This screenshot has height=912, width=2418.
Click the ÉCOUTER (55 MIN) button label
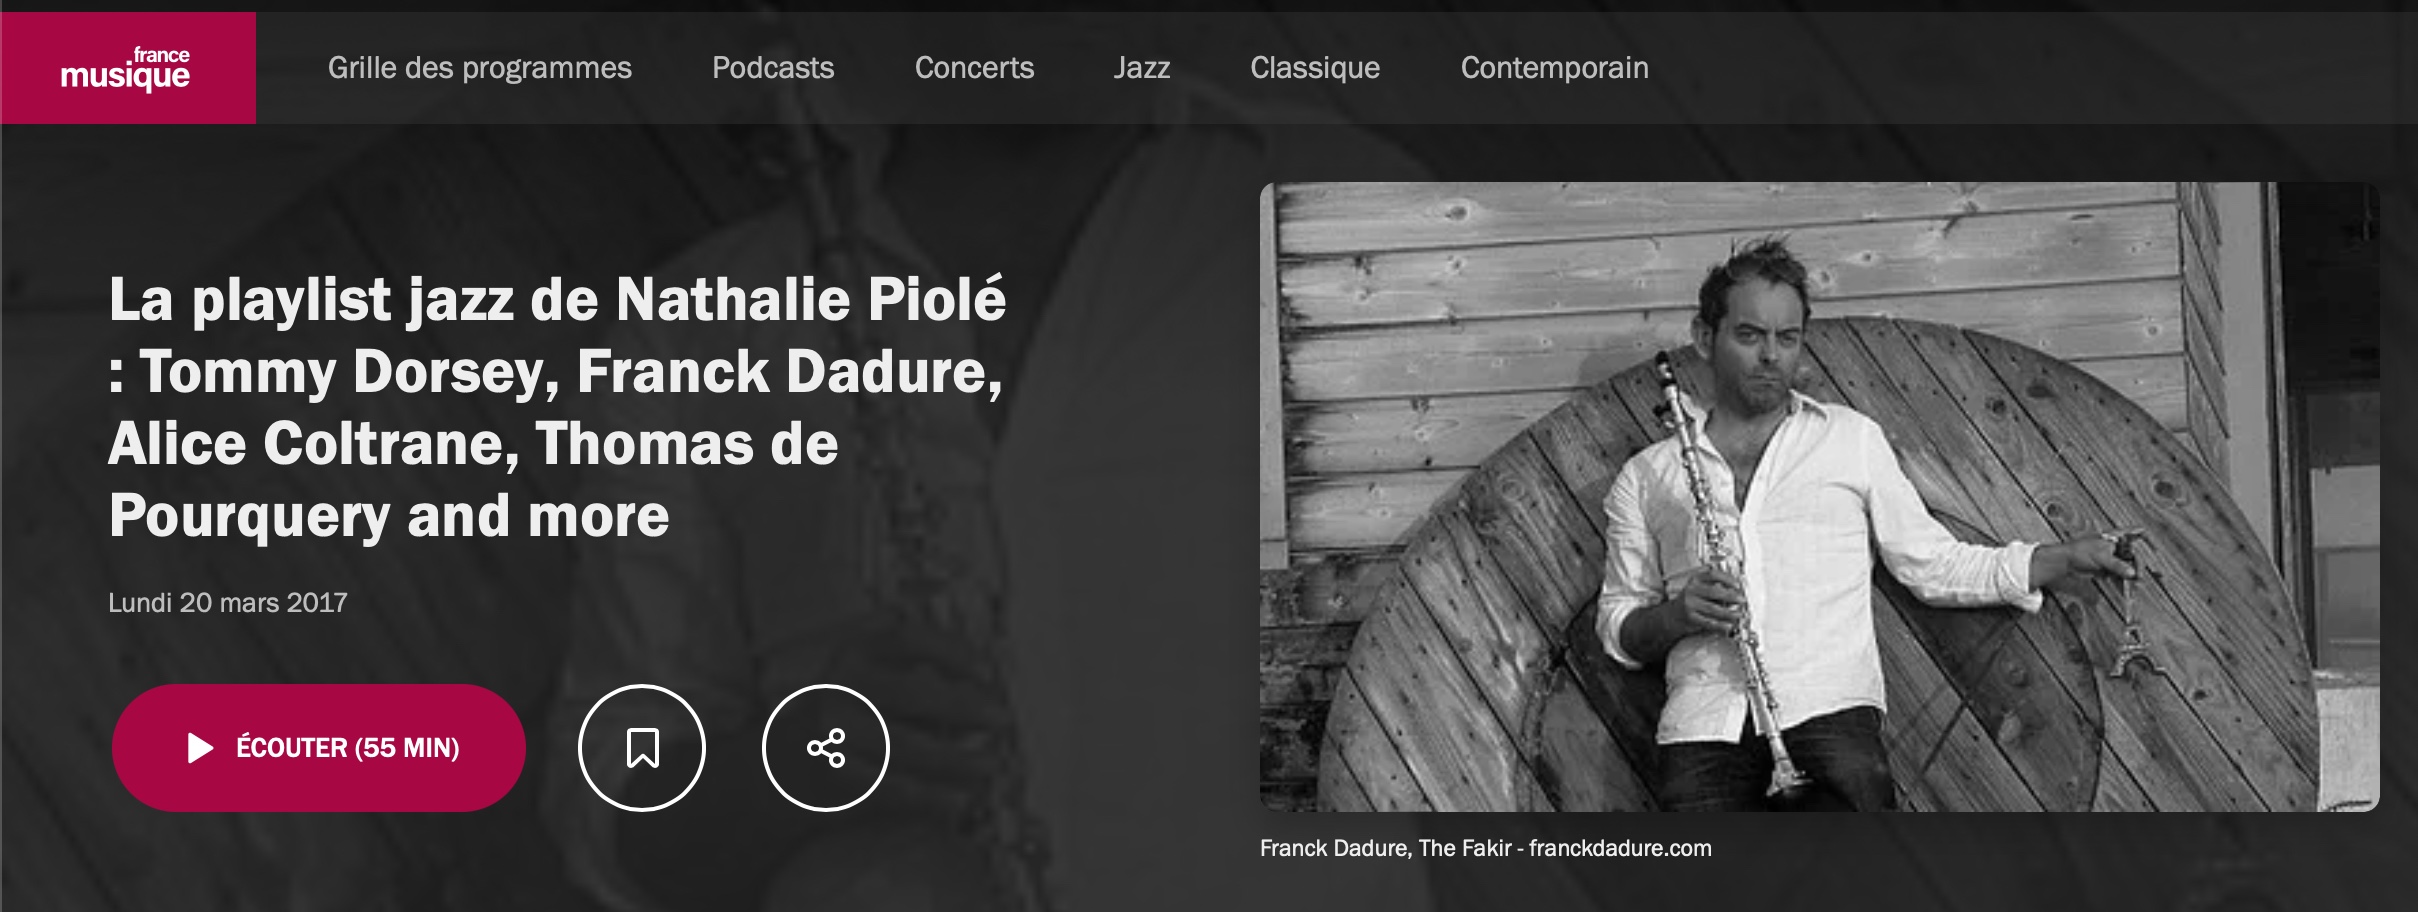pos(348,748)
